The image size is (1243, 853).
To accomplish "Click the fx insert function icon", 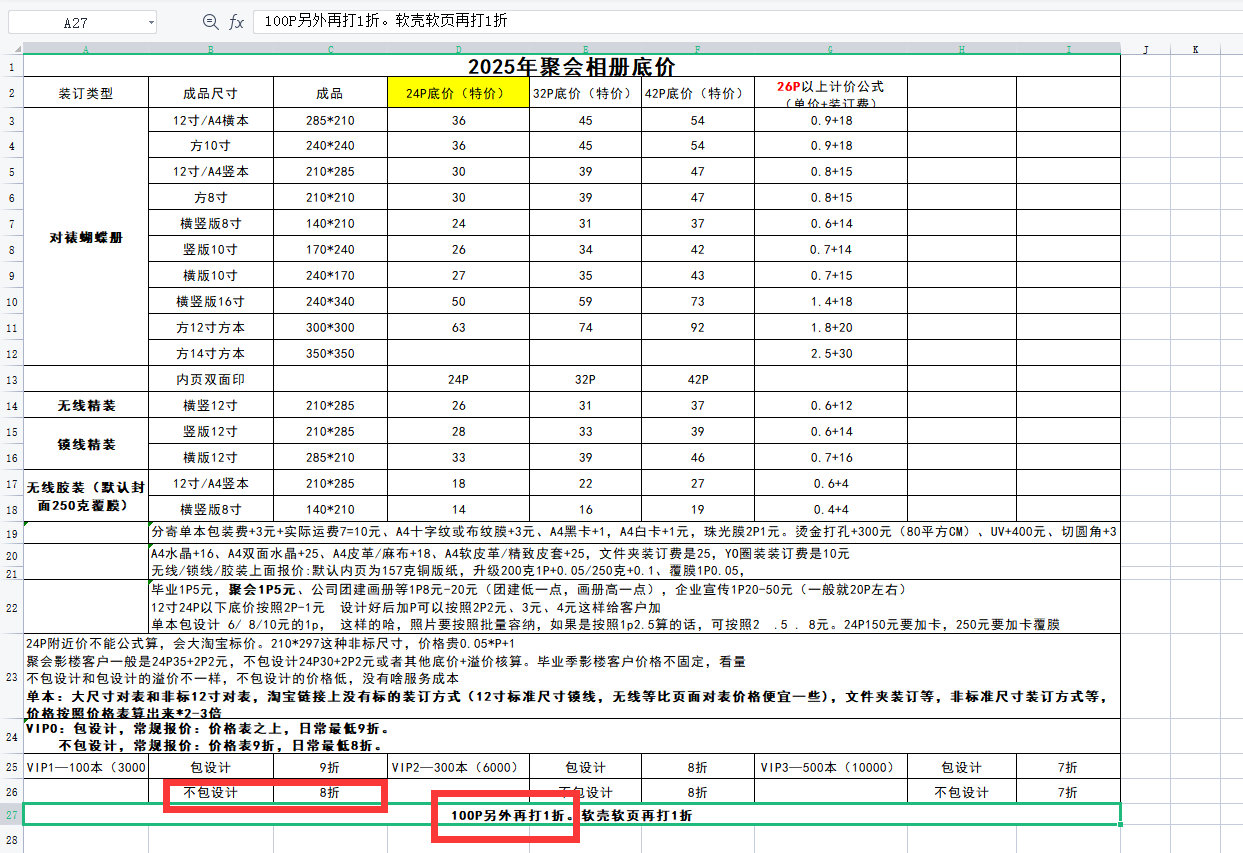I will coord(236,22).
